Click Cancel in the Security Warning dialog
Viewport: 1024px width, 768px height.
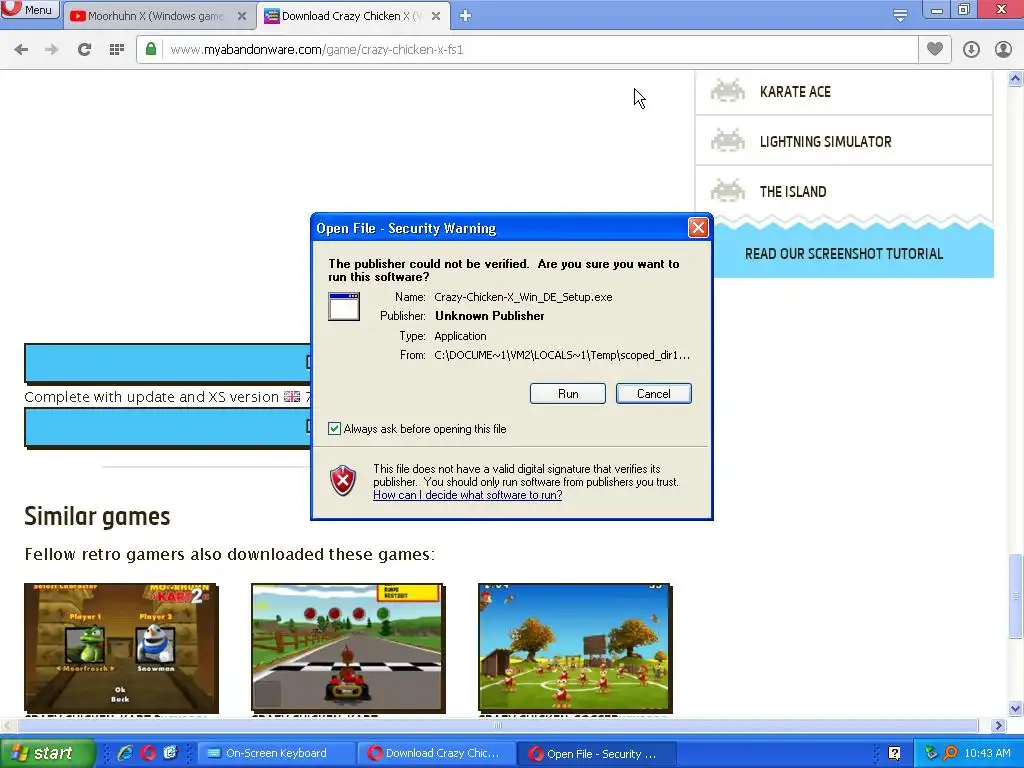(x=654, y=394)
